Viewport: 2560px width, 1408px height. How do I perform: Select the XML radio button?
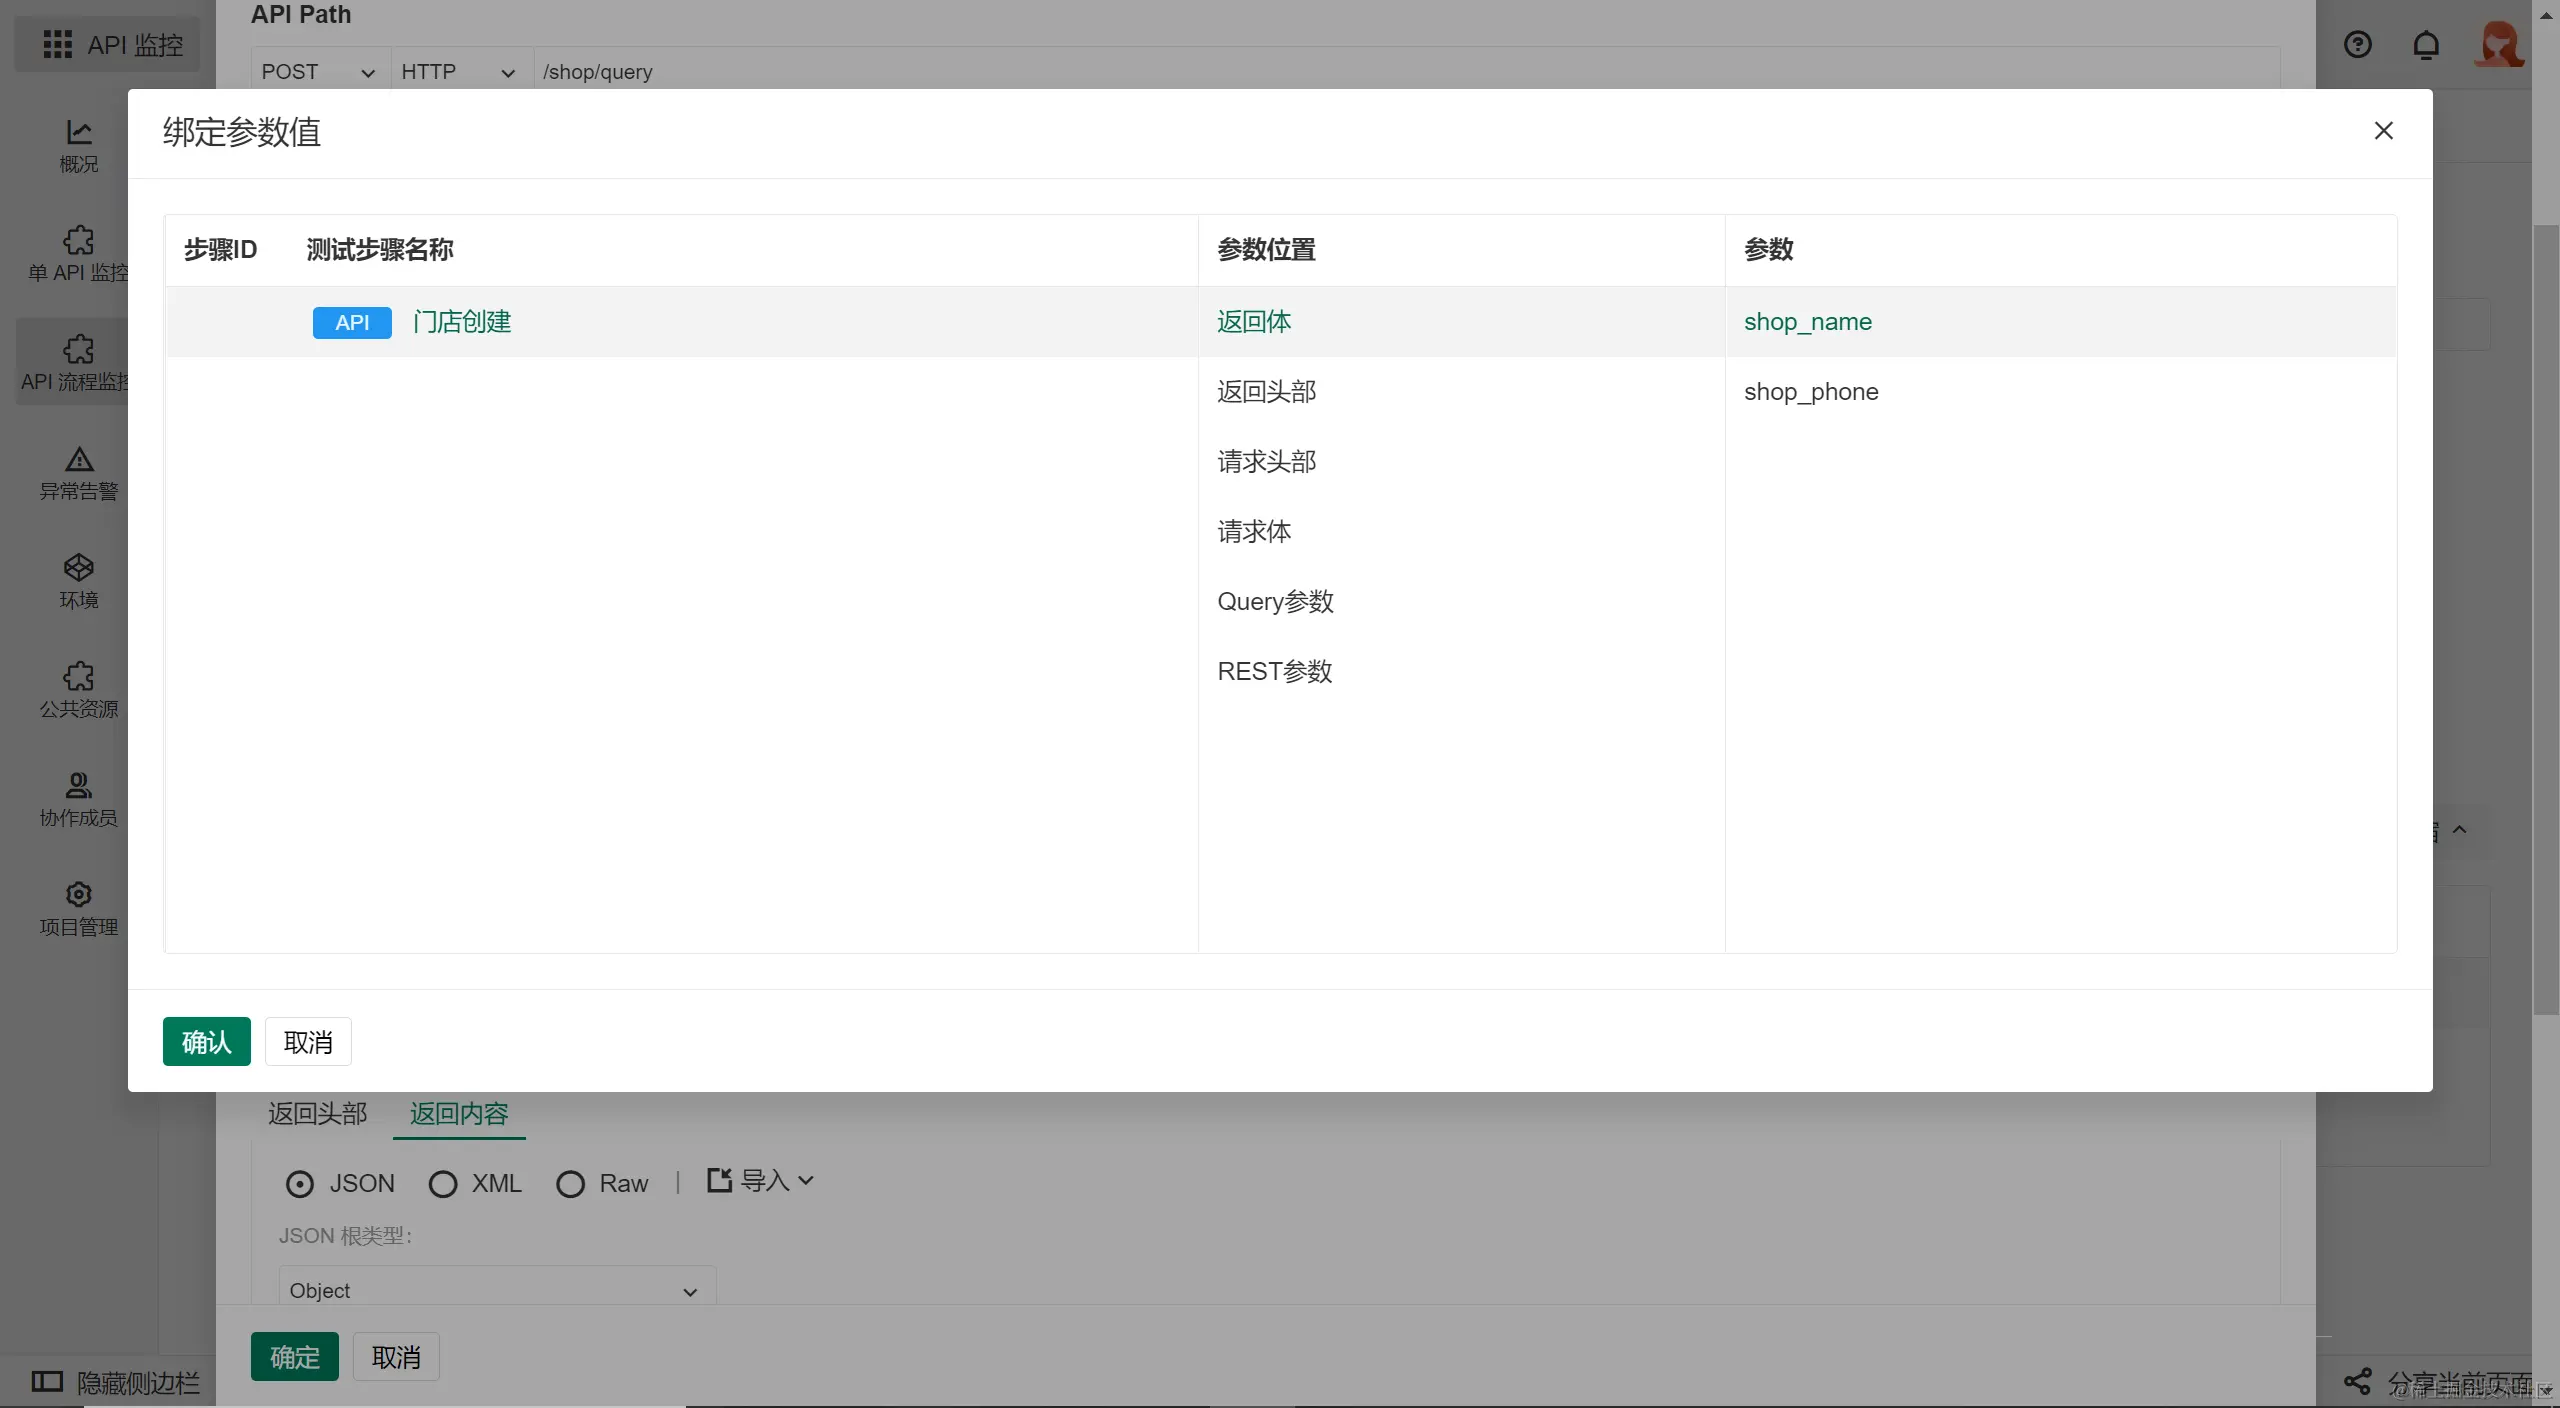click(443, 1184)
